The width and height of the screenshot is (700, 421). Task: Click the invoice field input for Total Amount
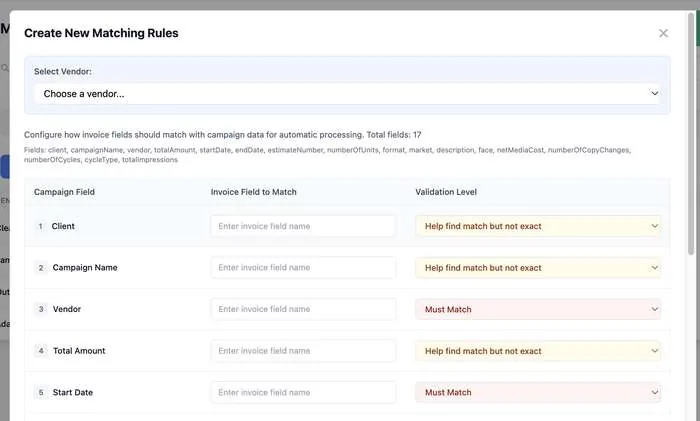[x=303, y=350]
